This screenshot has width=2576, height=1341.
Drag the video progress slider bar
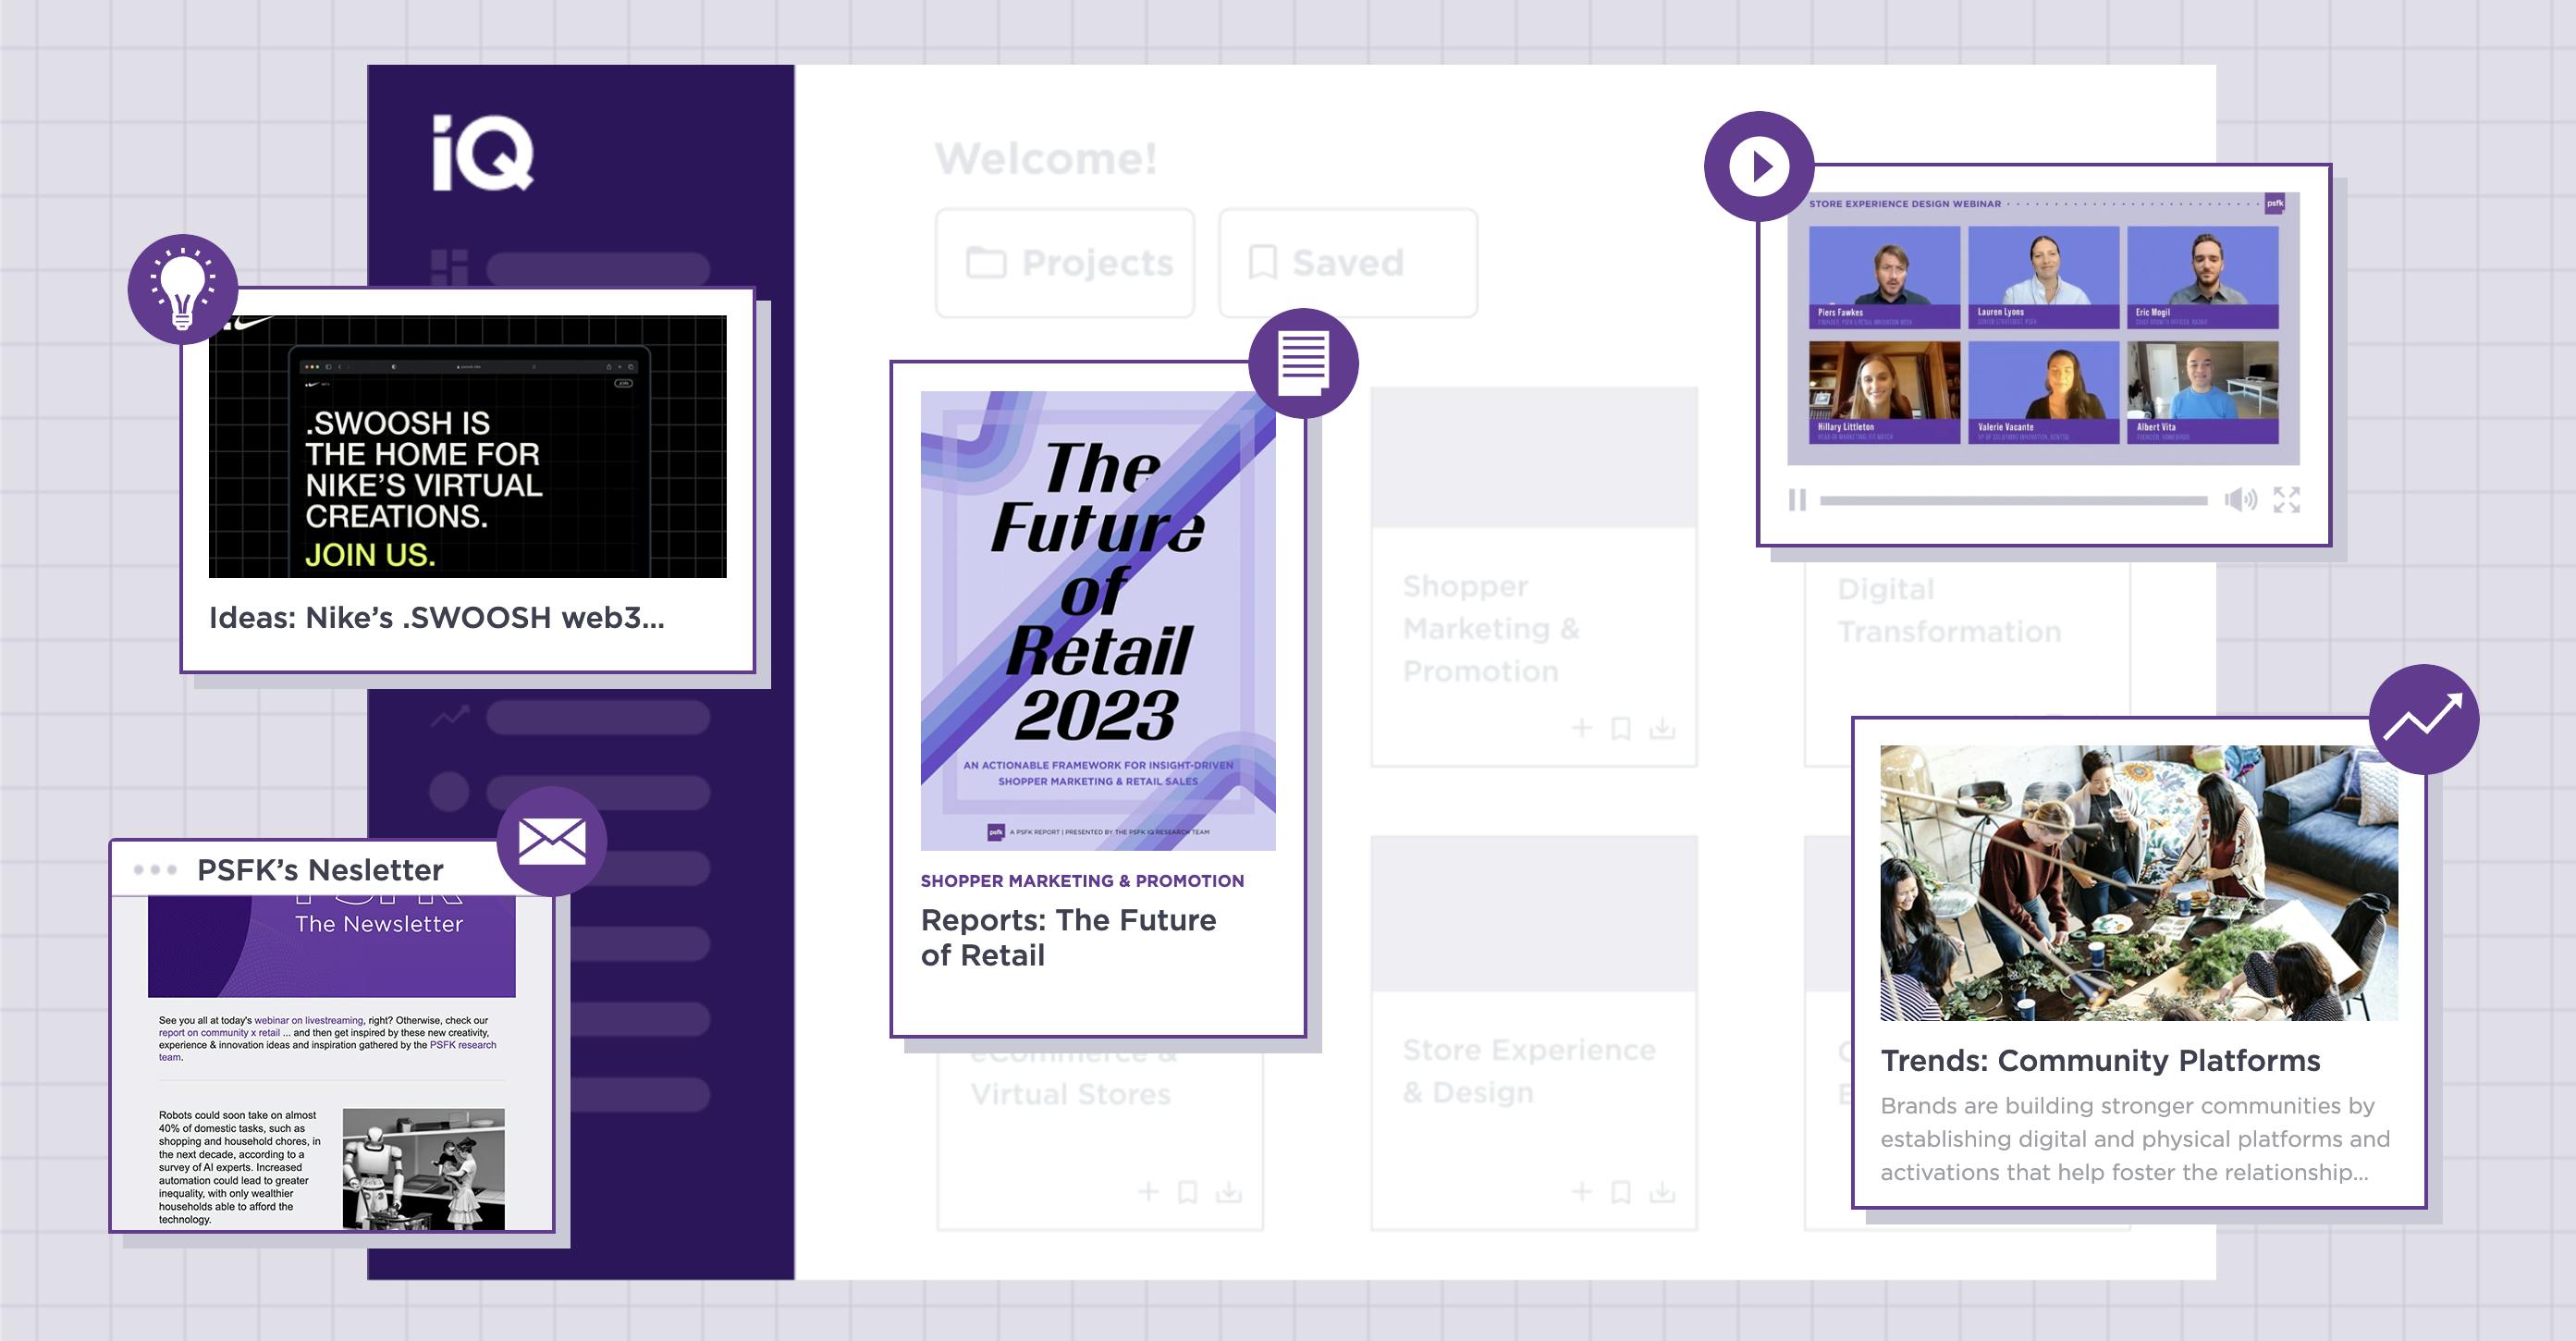tap(2020, 499)
